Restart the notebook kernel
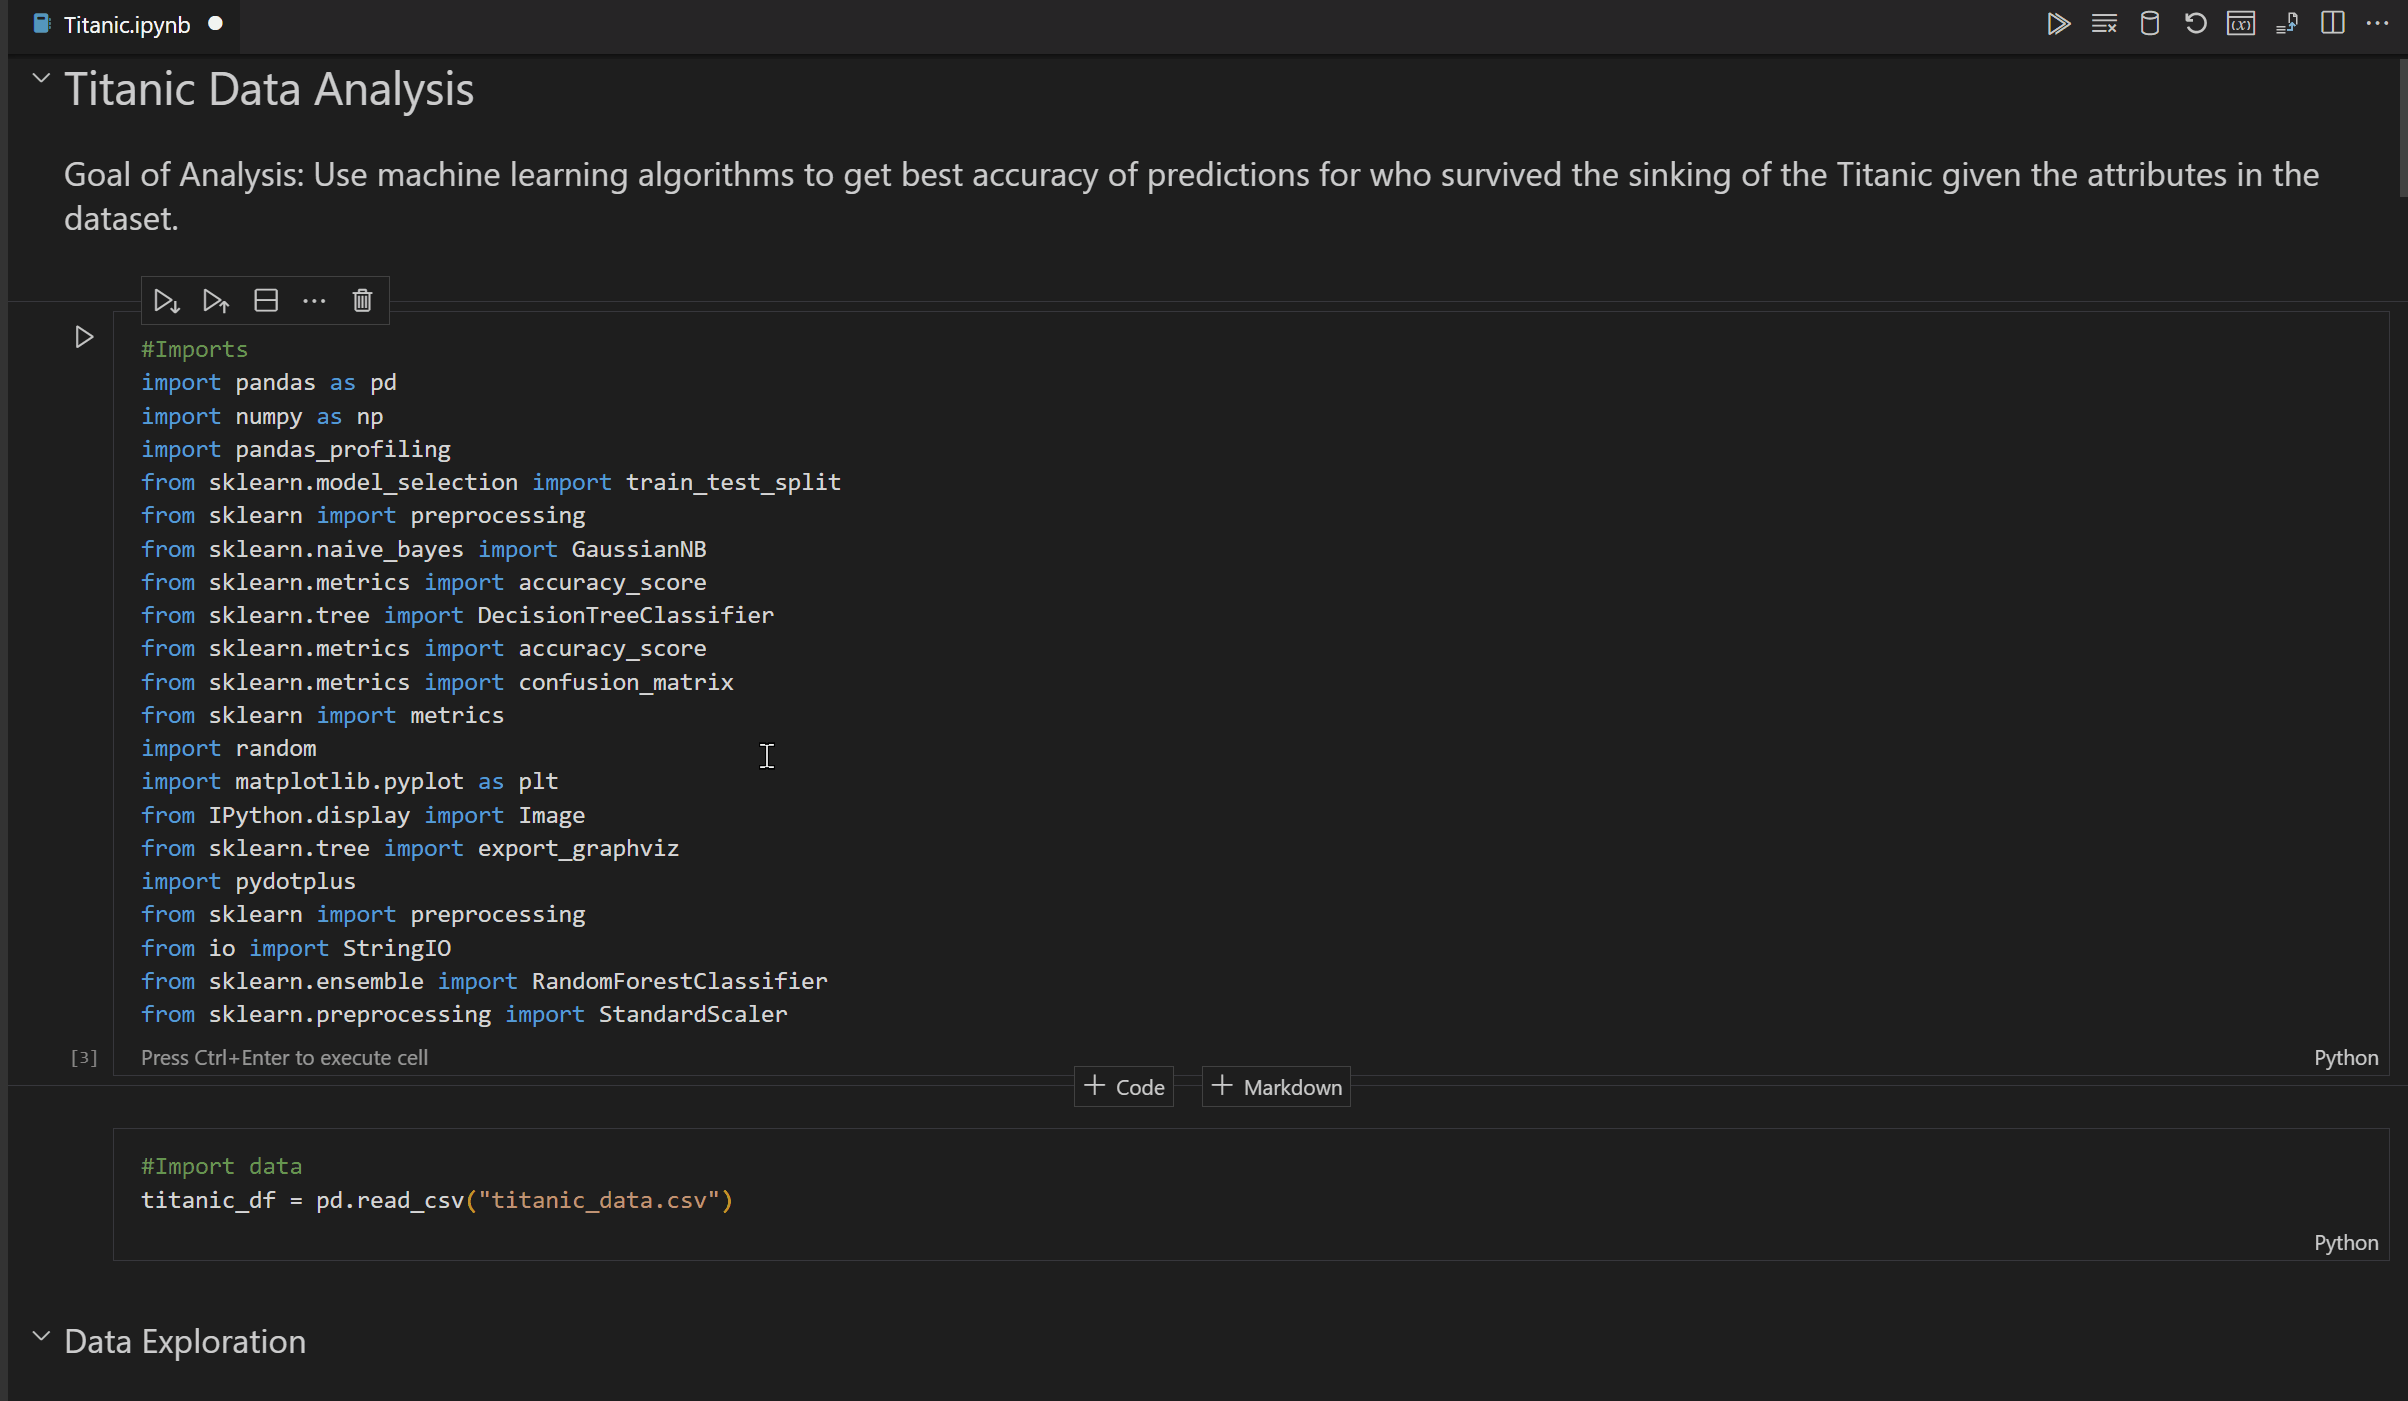 pyautogui.click(x=2194, y=23)
